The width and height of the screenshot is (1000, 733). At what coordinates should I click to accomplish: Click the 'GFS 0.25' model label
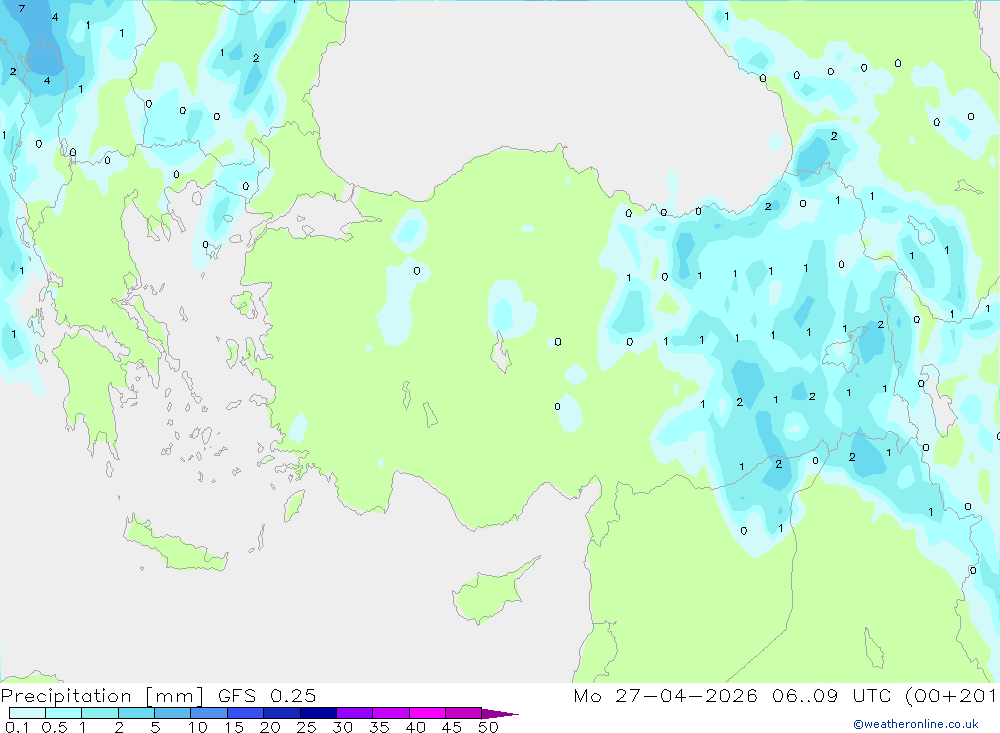tap(267, 695)
